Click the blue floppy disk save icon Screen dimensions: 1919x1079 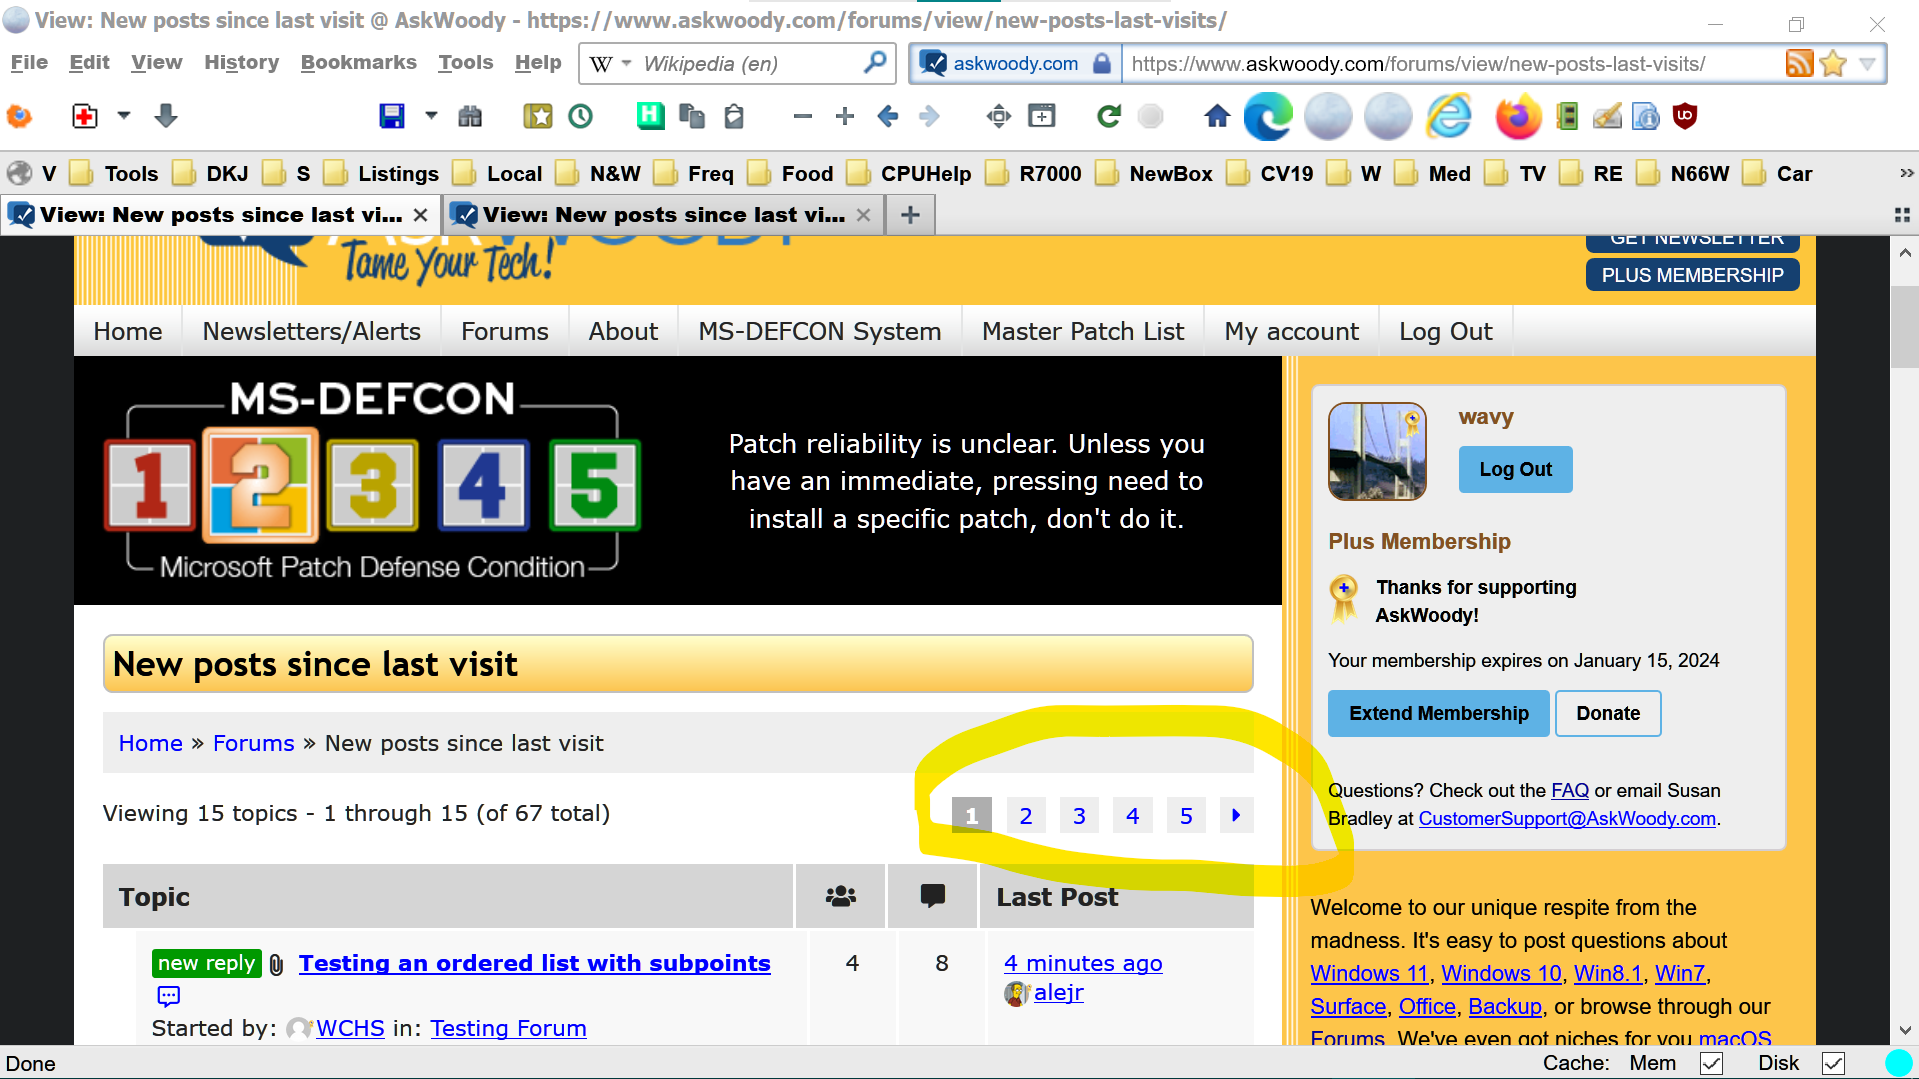[391, 116]
